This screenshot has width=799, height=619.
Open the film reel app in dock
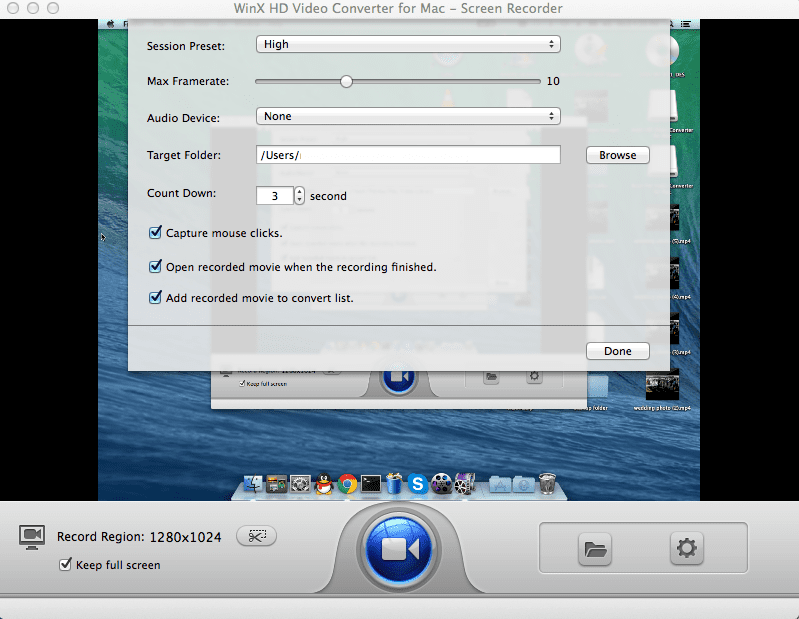coord(441,483)
